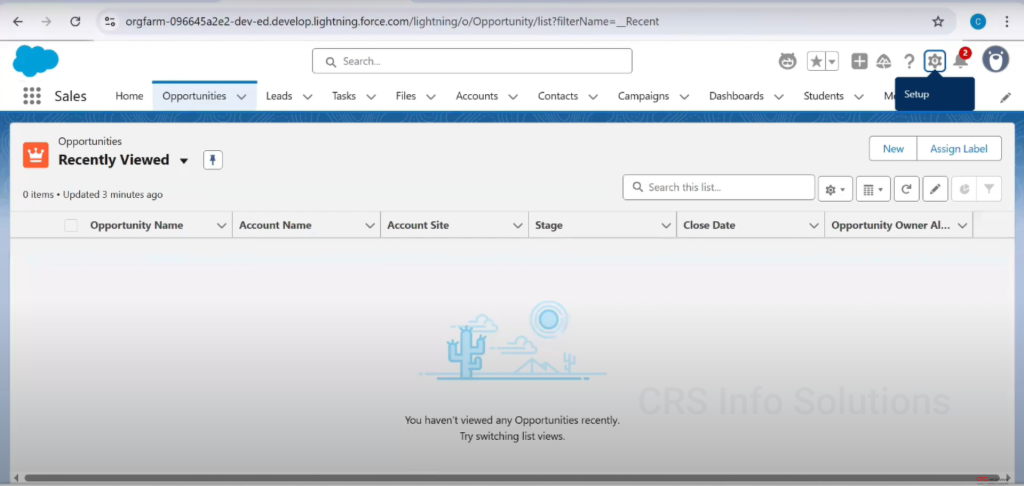Click the App Launcher grid icon

[32, 96]
